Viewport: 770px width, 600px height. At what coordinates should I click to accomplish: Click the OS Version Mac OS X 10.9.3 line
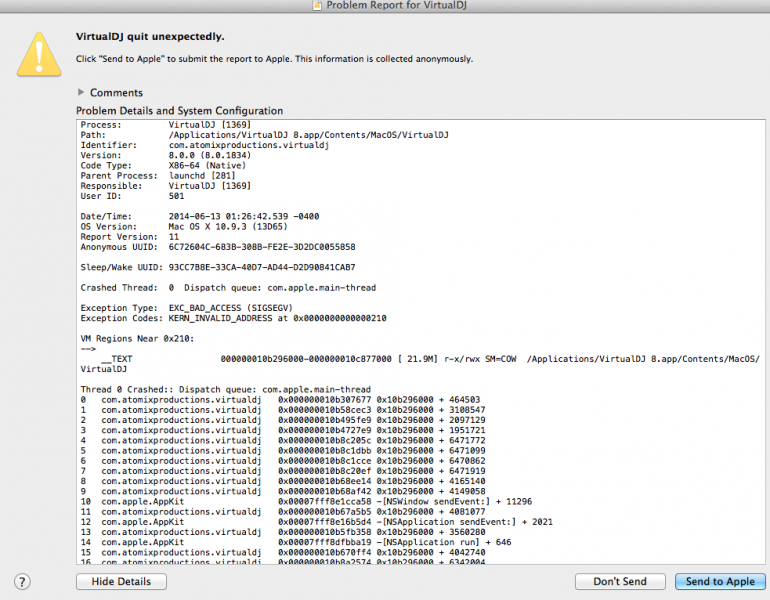click(x=184, y=227)
